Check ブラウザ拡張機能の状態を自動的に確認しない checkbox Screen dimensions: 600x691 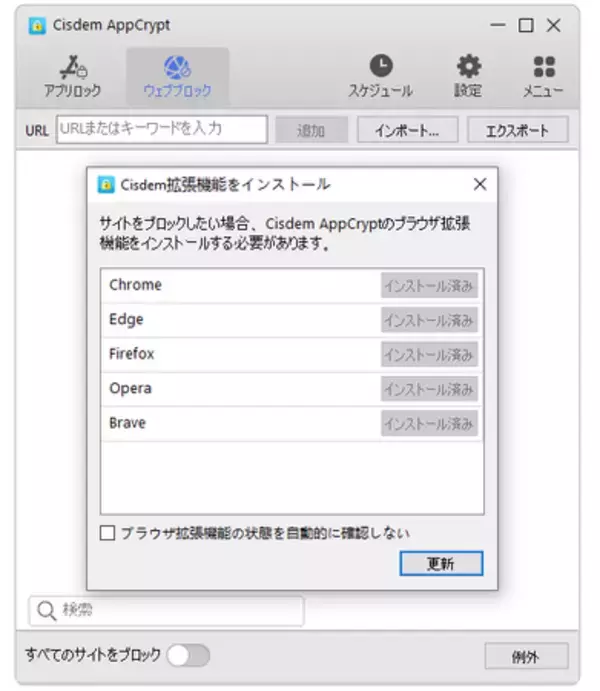(108, 533)
